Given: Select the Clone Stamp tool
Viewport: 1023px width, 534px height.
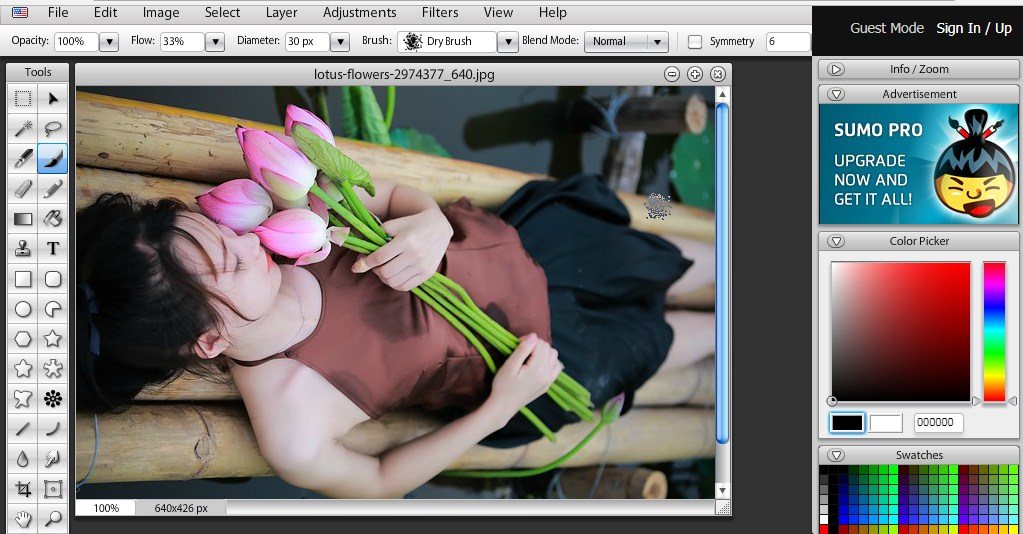Looking at the screenshot, I should click(x=23, y=248).
